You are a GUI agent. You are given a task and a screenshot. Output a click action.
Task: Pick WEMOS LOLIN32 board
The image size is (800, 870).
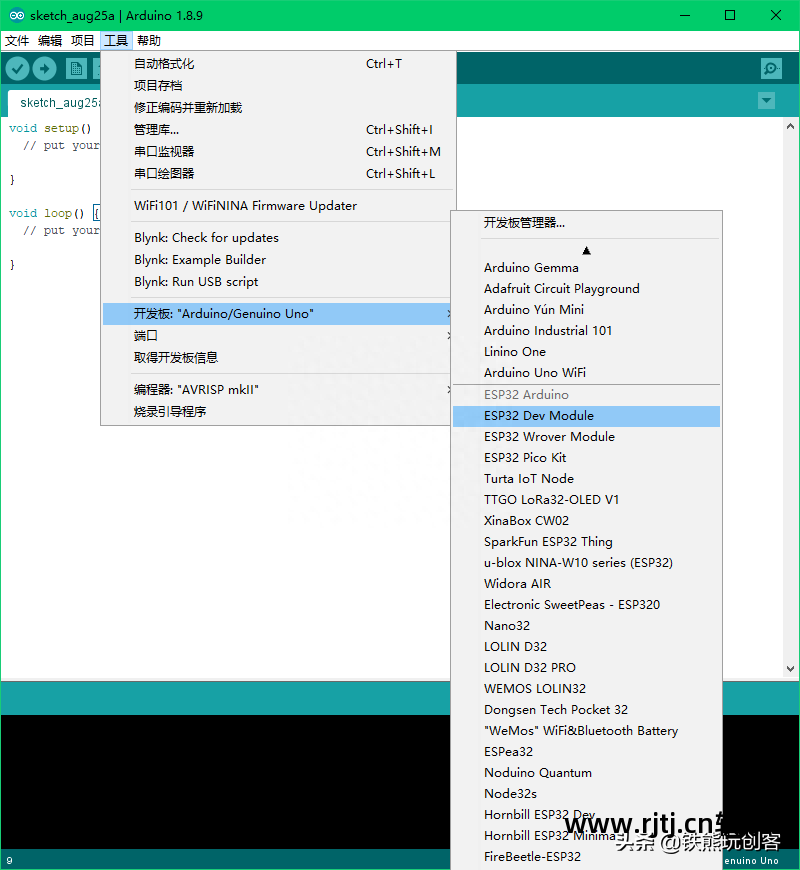pyautogui.click(x=586, y=689)
